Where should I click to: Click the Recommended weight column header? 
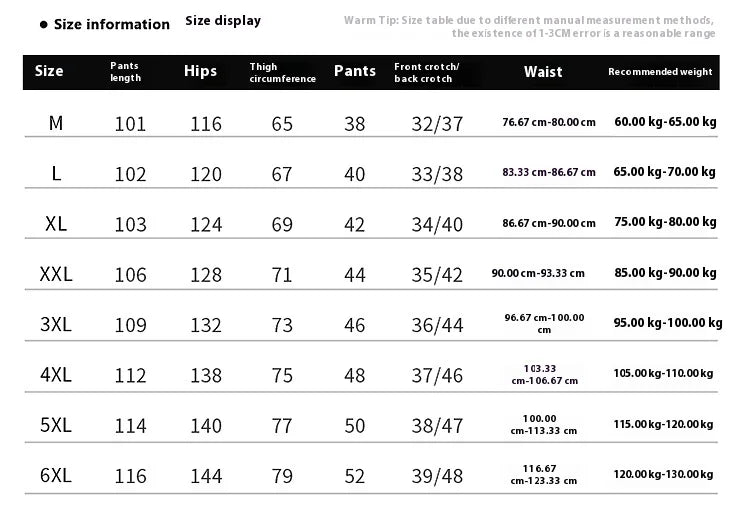point(660,72)
